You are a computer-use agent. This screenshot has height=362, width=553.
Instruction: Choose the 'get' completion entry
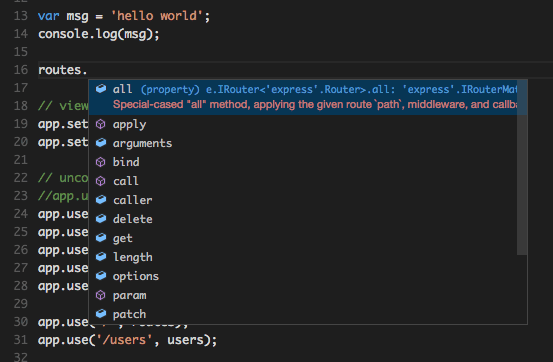[303, 239]
